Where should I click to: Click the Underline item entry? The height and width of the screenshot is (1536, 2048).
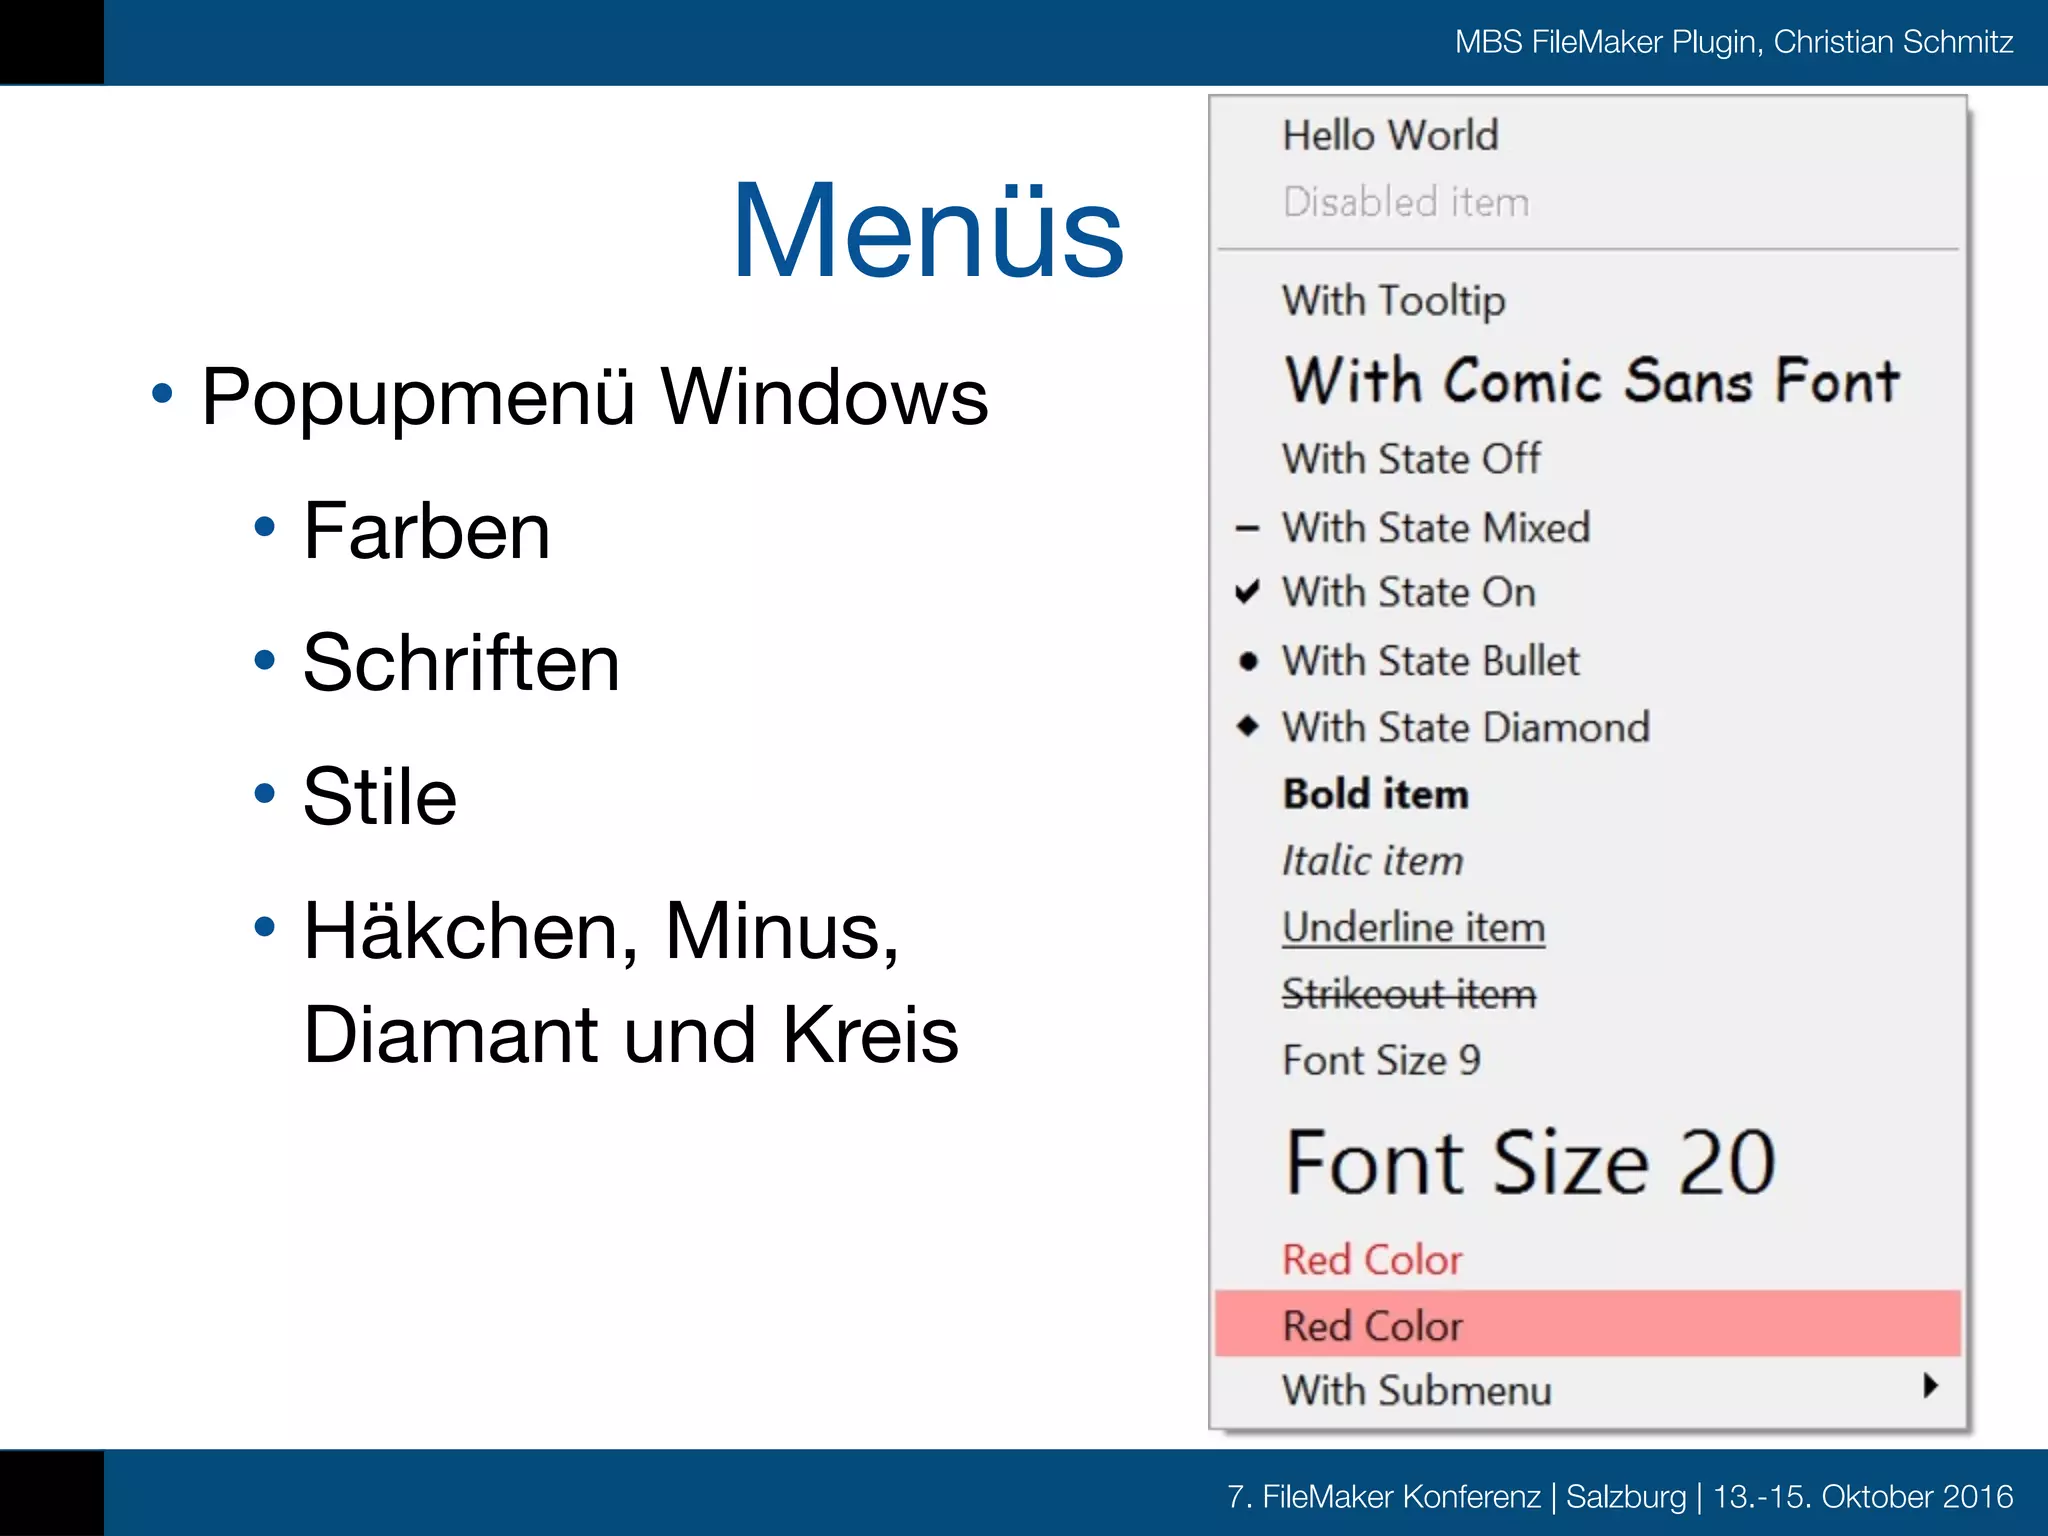point(1413,927)
